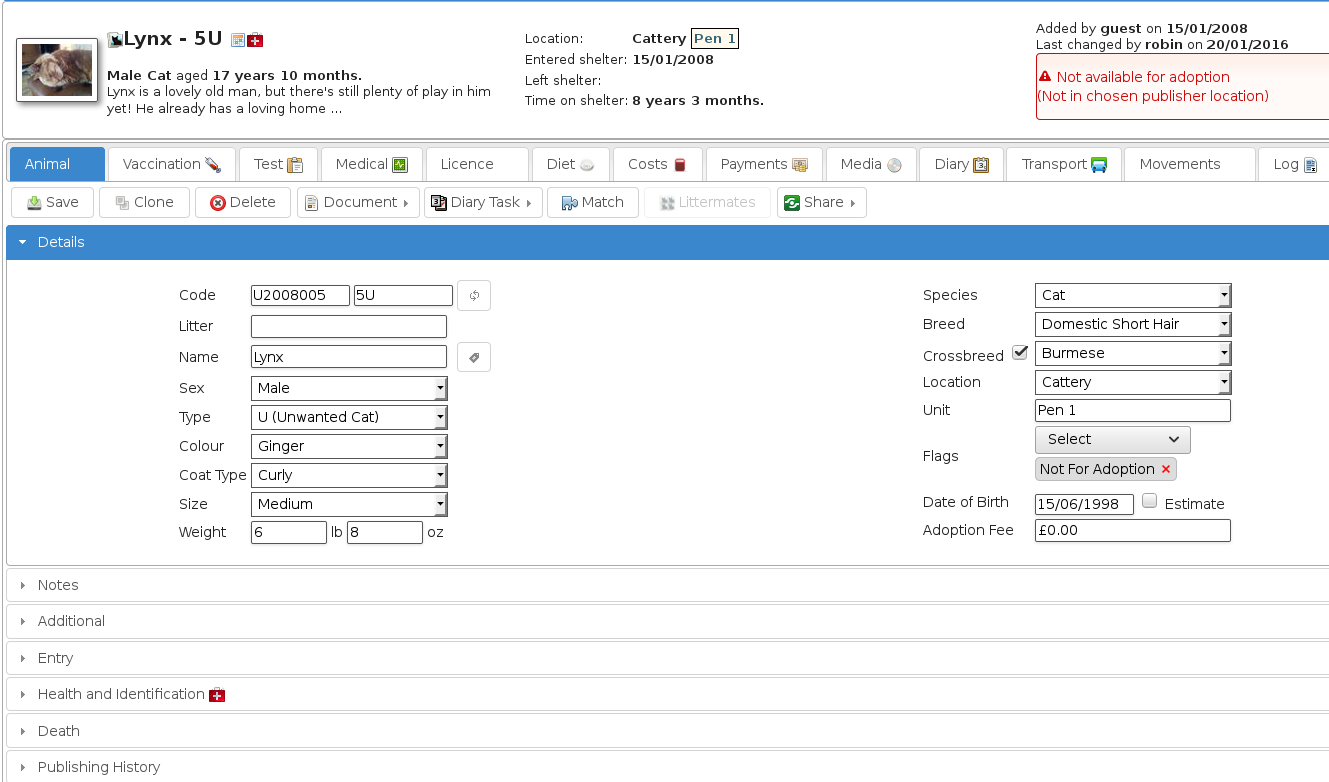The width and height of the screenshot is (1329, 782).
Task: Open the Share menu button
Action: (x=821, y=202)
